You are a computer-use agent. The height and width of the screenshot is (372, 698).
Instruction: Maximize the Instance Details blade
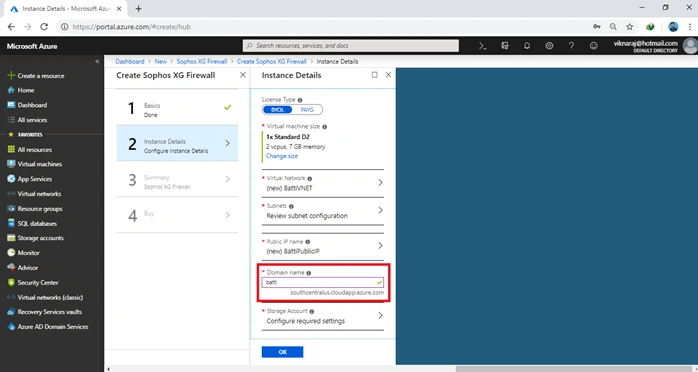tap(374, 75)
